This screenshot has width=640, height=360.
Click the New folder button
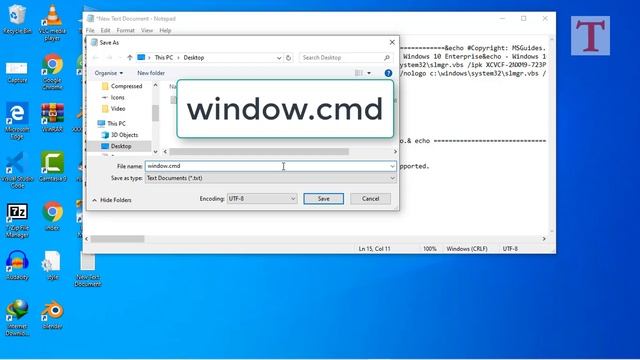(151, 73)
